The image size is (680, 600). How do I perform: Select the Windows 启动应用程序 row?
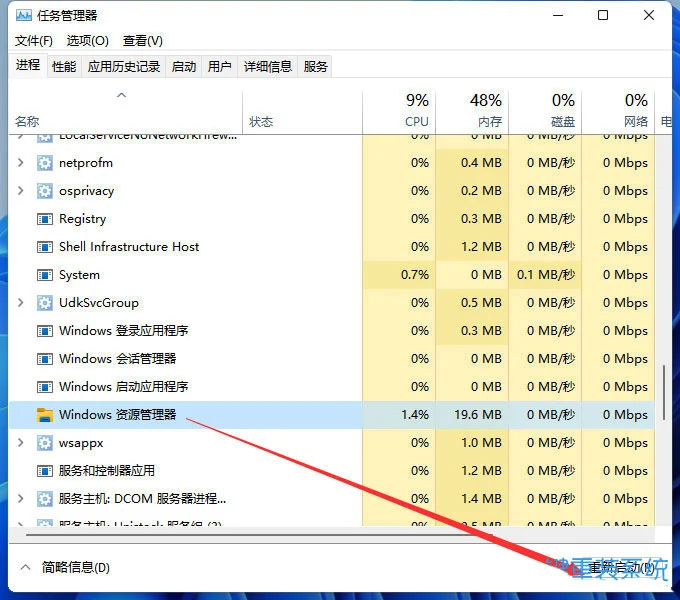[x=332, y=387]
